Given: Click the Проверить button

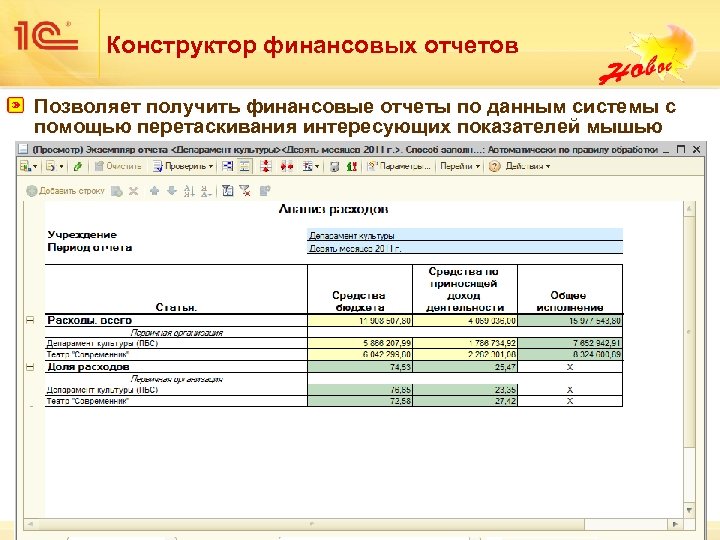Looking at the screenshot, I should (180, 166).
